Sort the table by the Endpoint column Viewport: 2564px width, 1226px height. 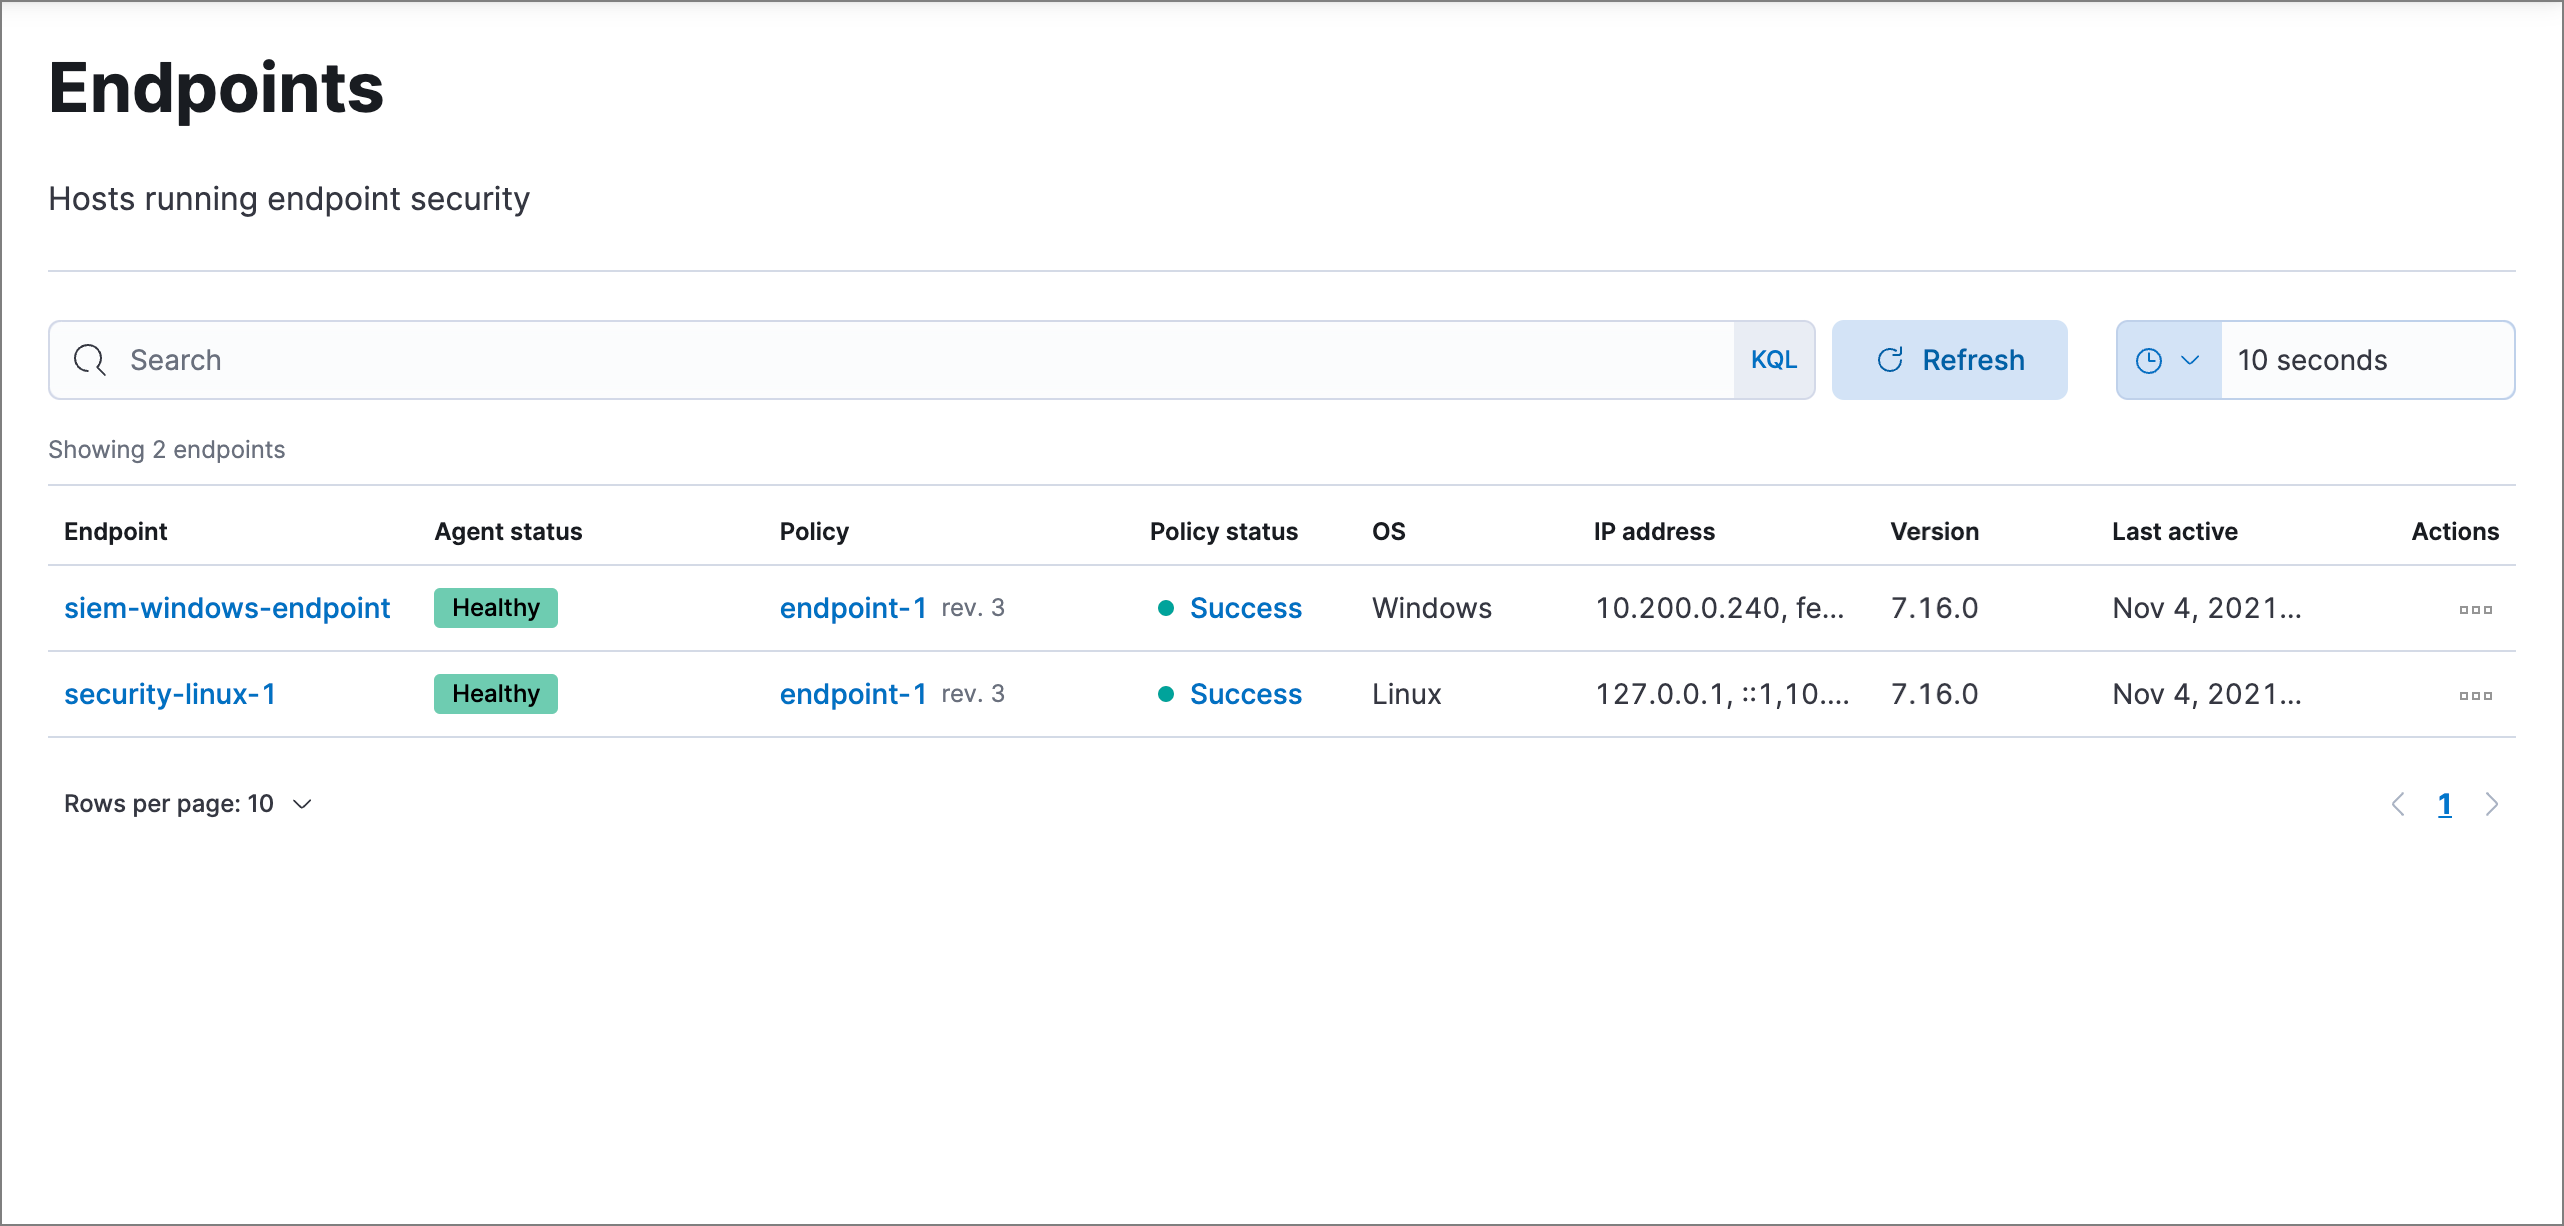pyautogui.click(x=115, y=531)
